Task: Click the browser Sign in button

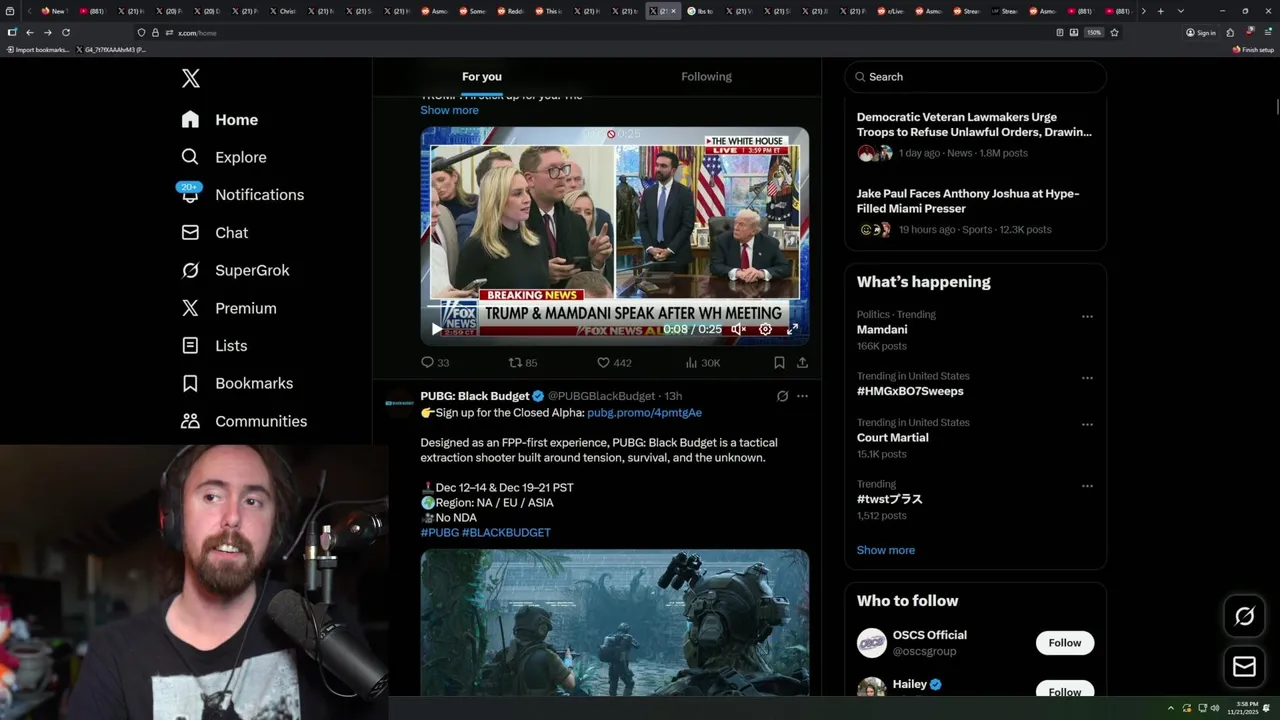Action: [1201, 33]
